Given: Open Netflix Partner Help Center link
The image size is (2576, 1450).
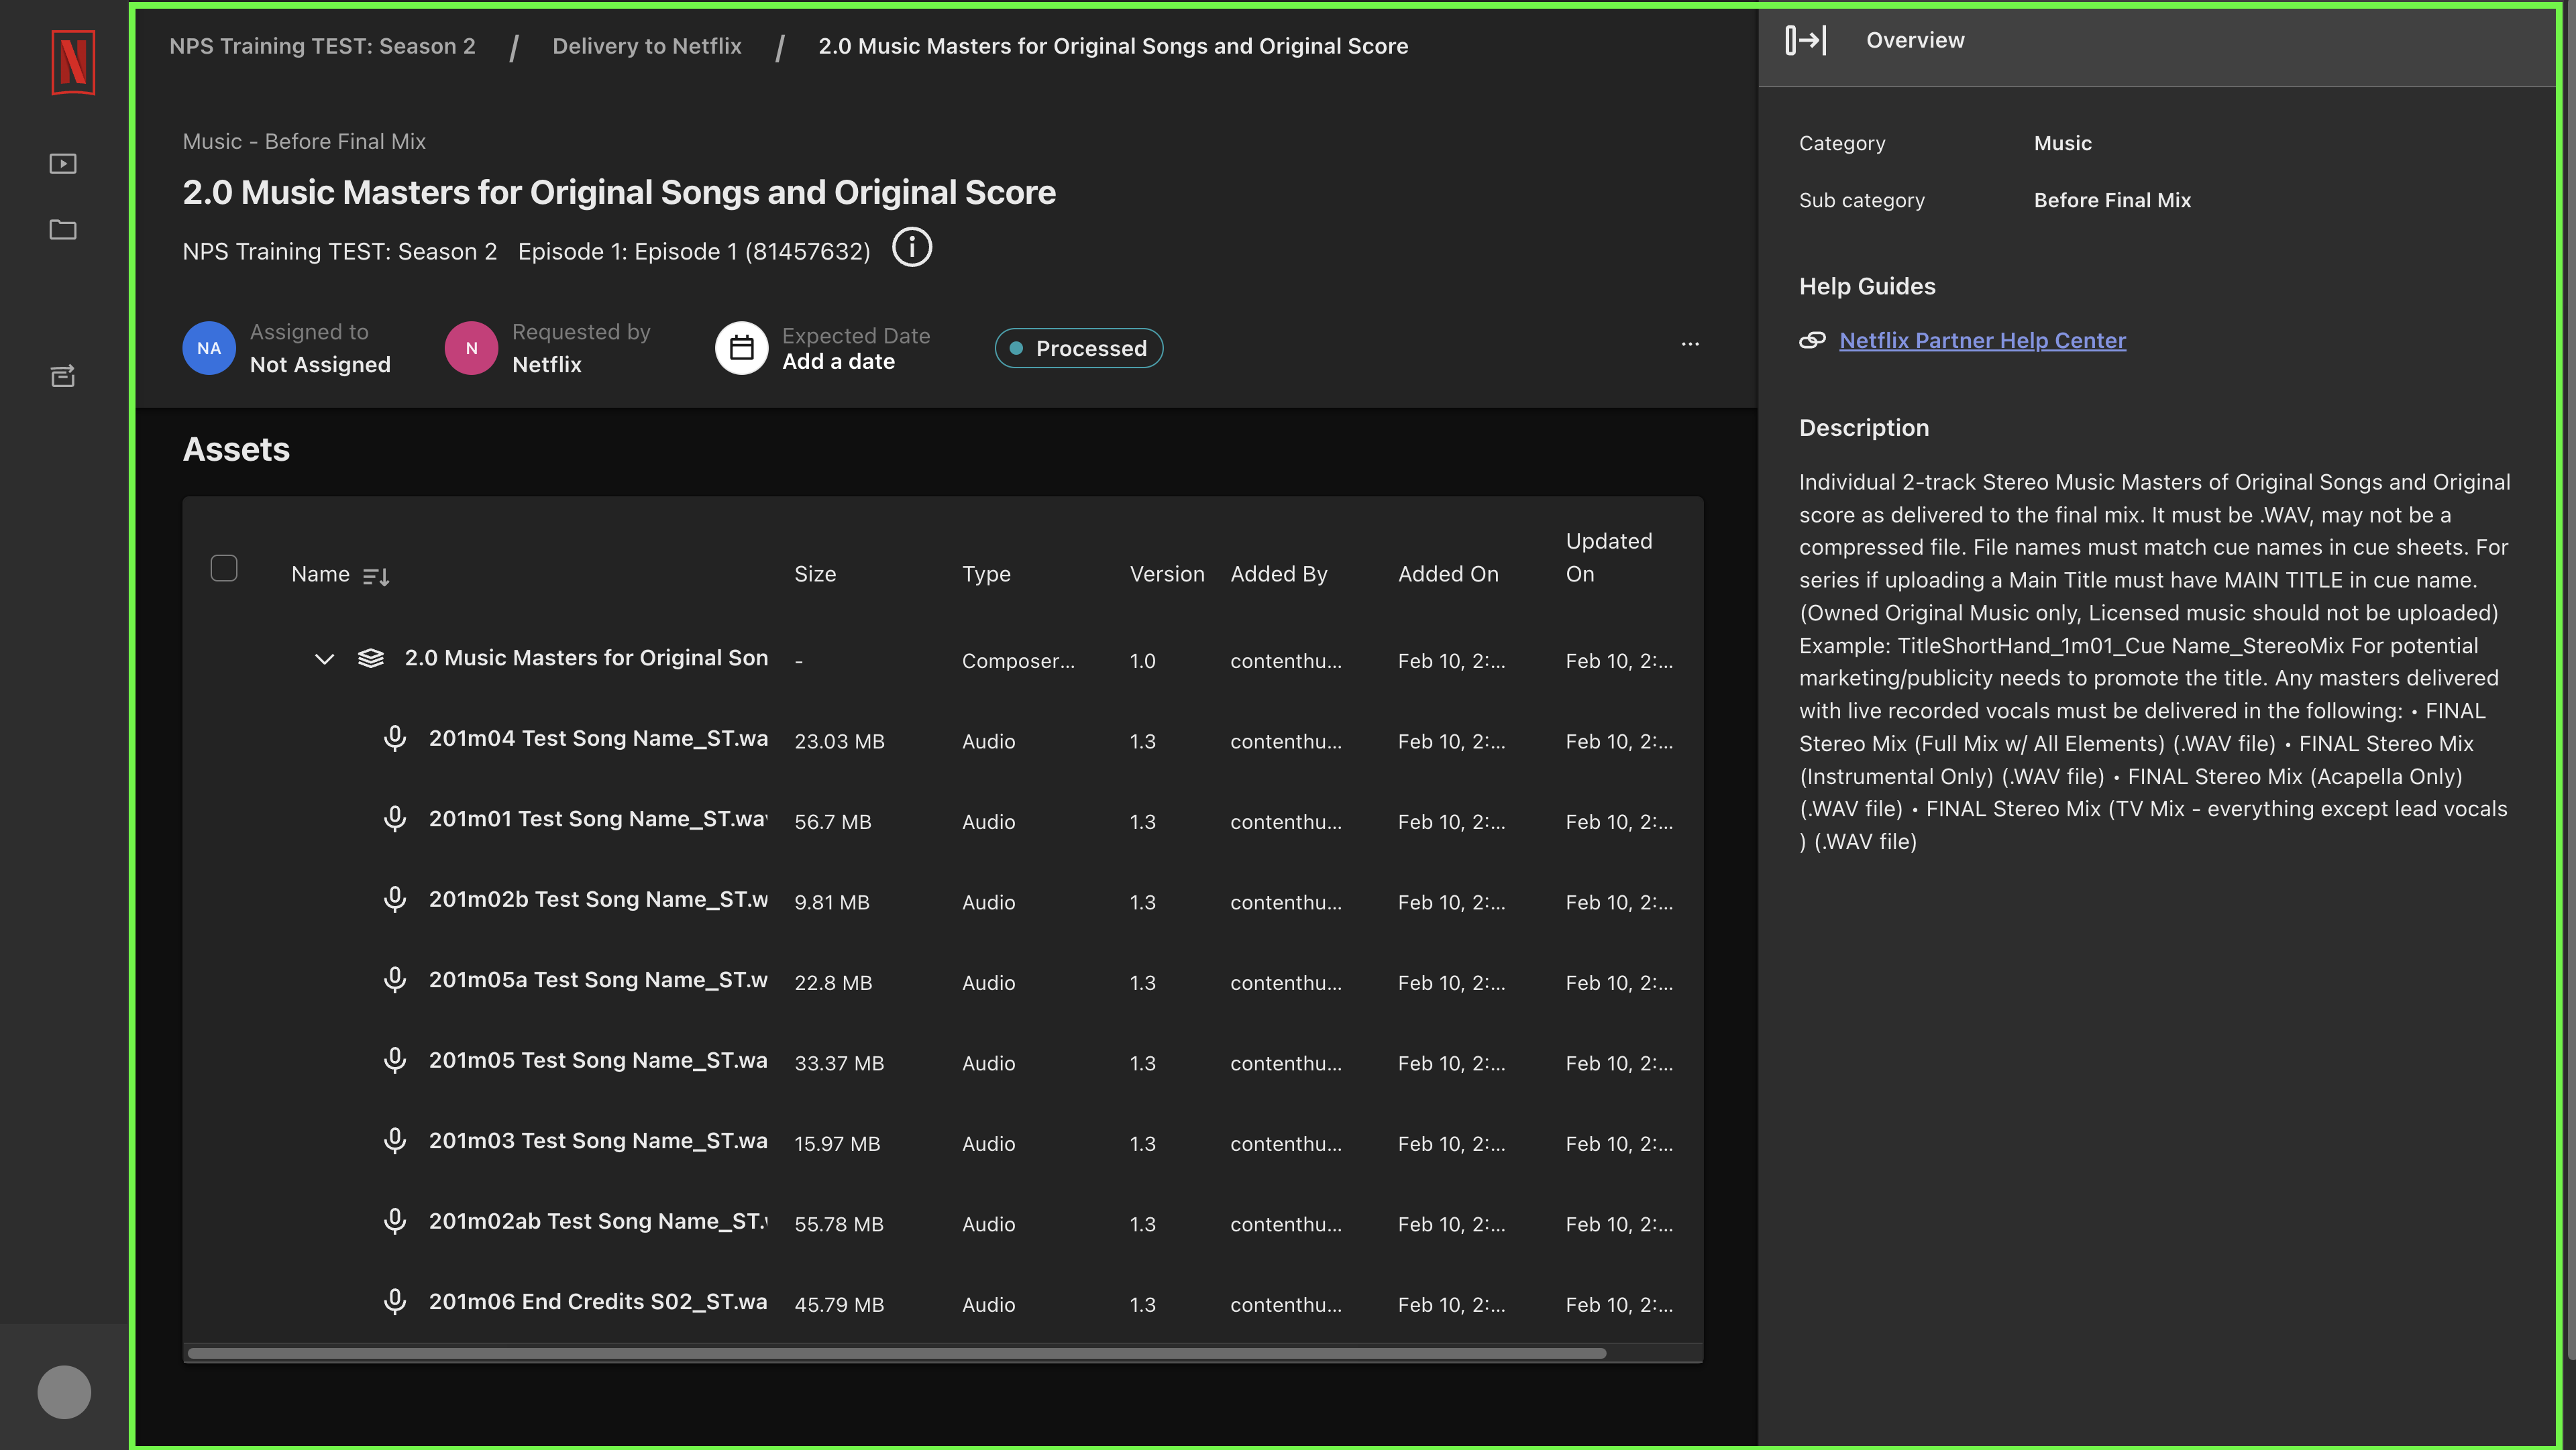Looking at the screenshot, I should 1982,340.
